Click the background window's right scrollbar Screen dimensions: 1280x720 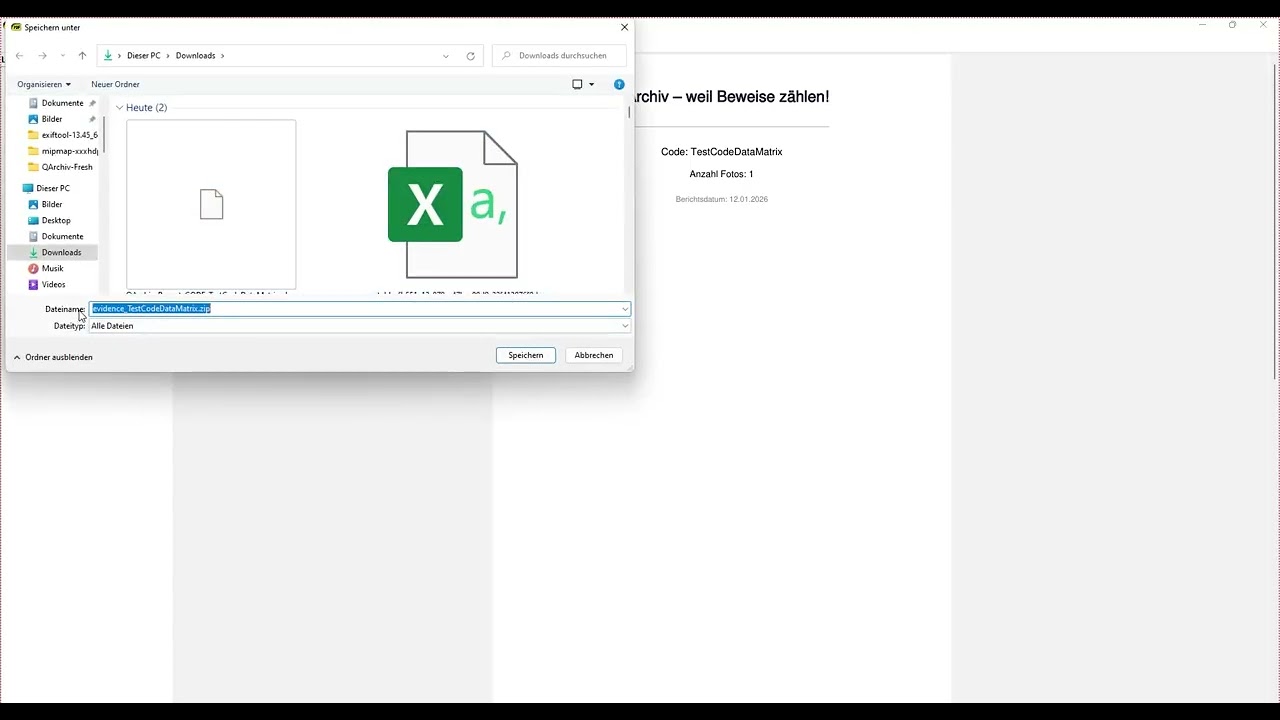[x=1275, y=220]
